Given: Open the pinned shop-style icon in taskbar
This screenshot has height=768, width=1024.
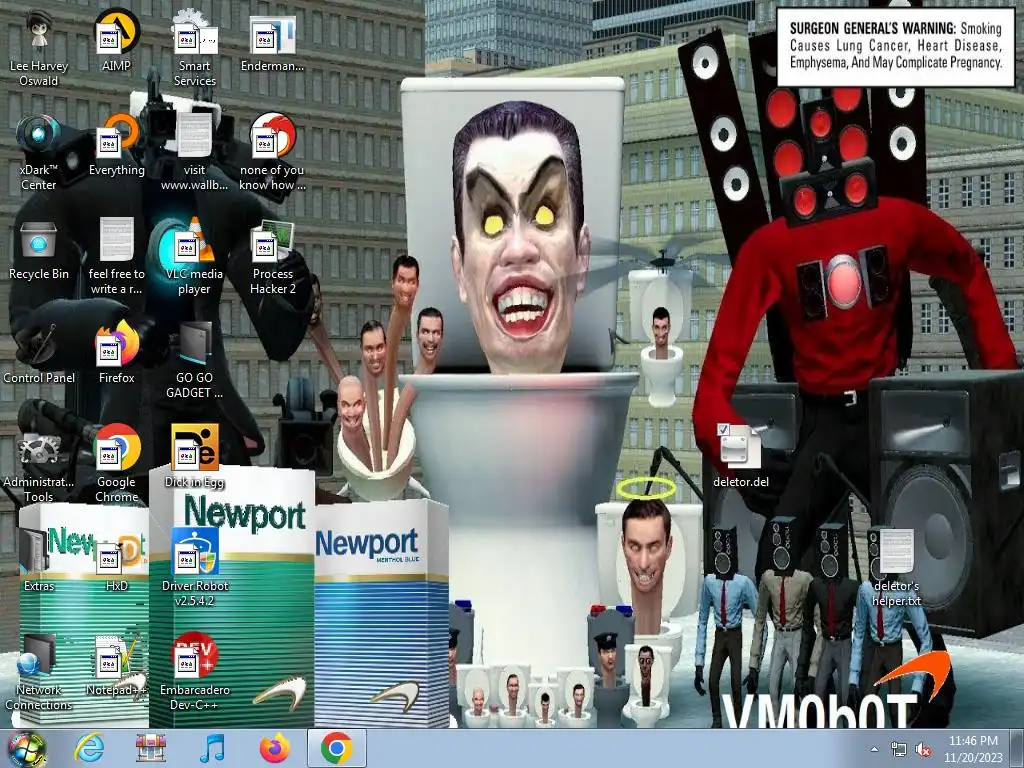Looking at the screenshot, I should [x=151, y=748].
